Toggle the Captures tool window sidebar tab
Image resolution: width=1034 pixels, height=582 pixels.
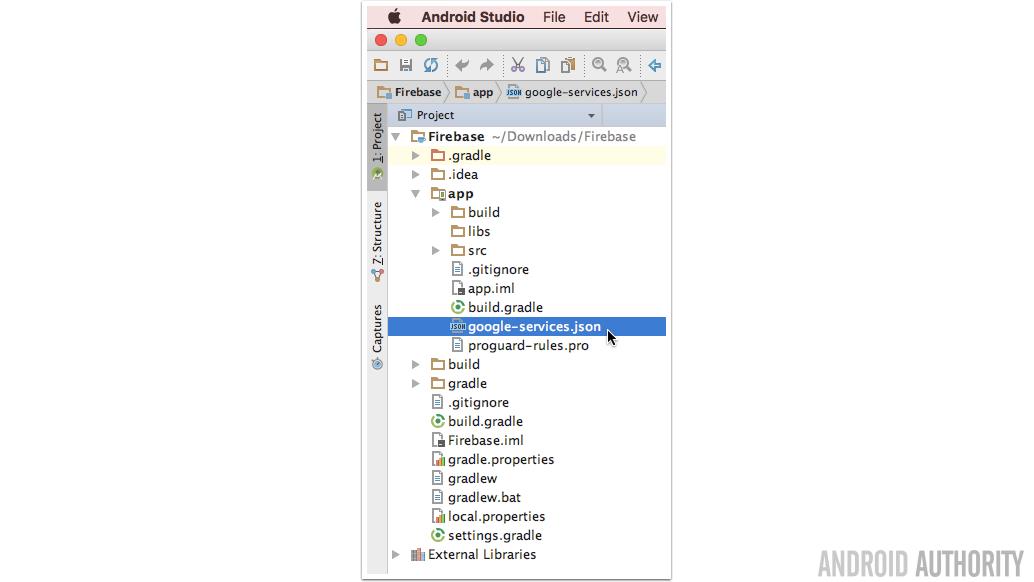point(377,326)
